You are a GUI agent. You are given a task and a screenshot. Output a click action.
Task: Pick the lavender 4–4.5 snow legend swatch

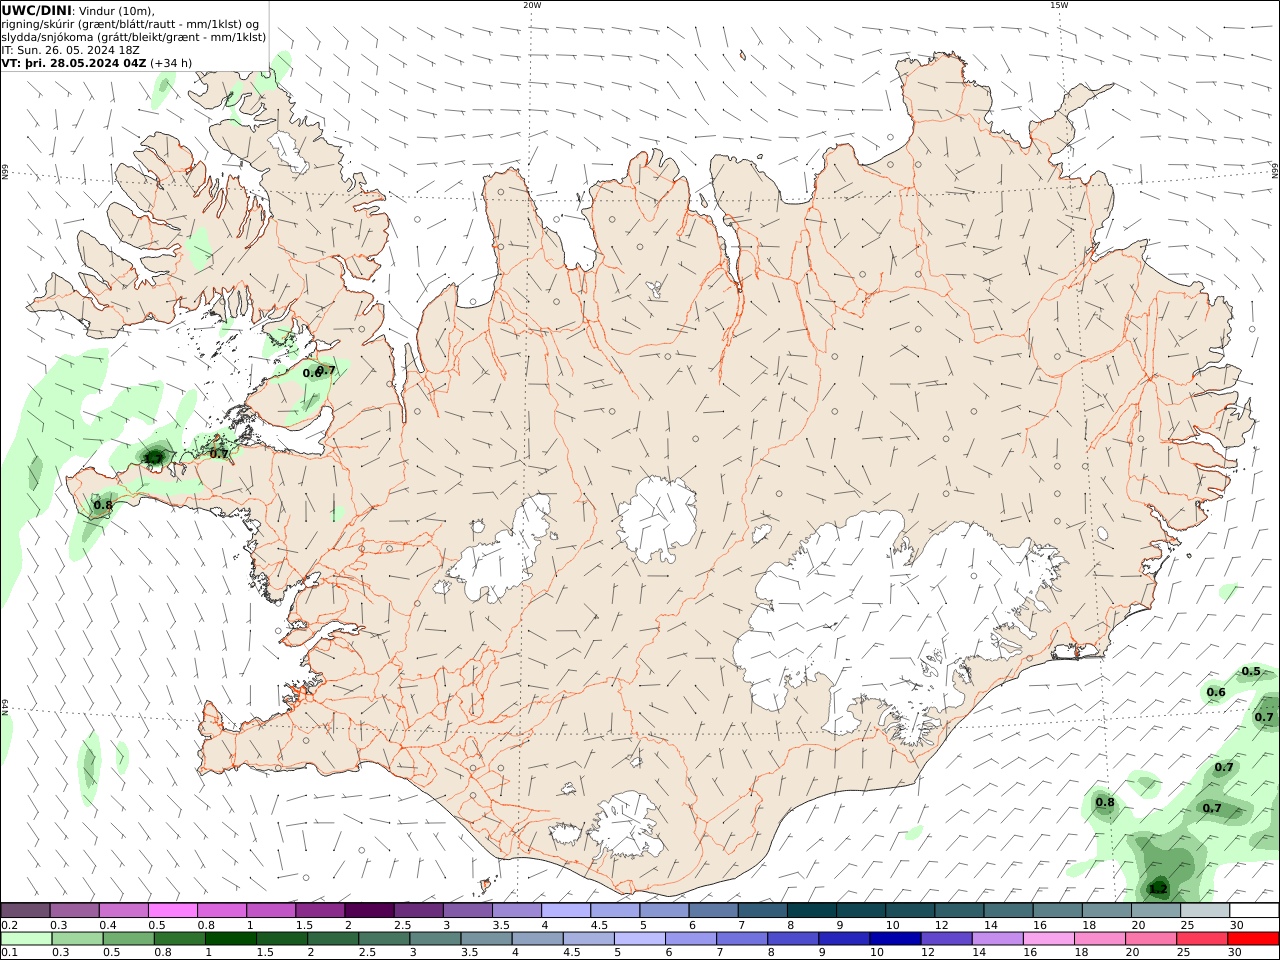(566, 911)
